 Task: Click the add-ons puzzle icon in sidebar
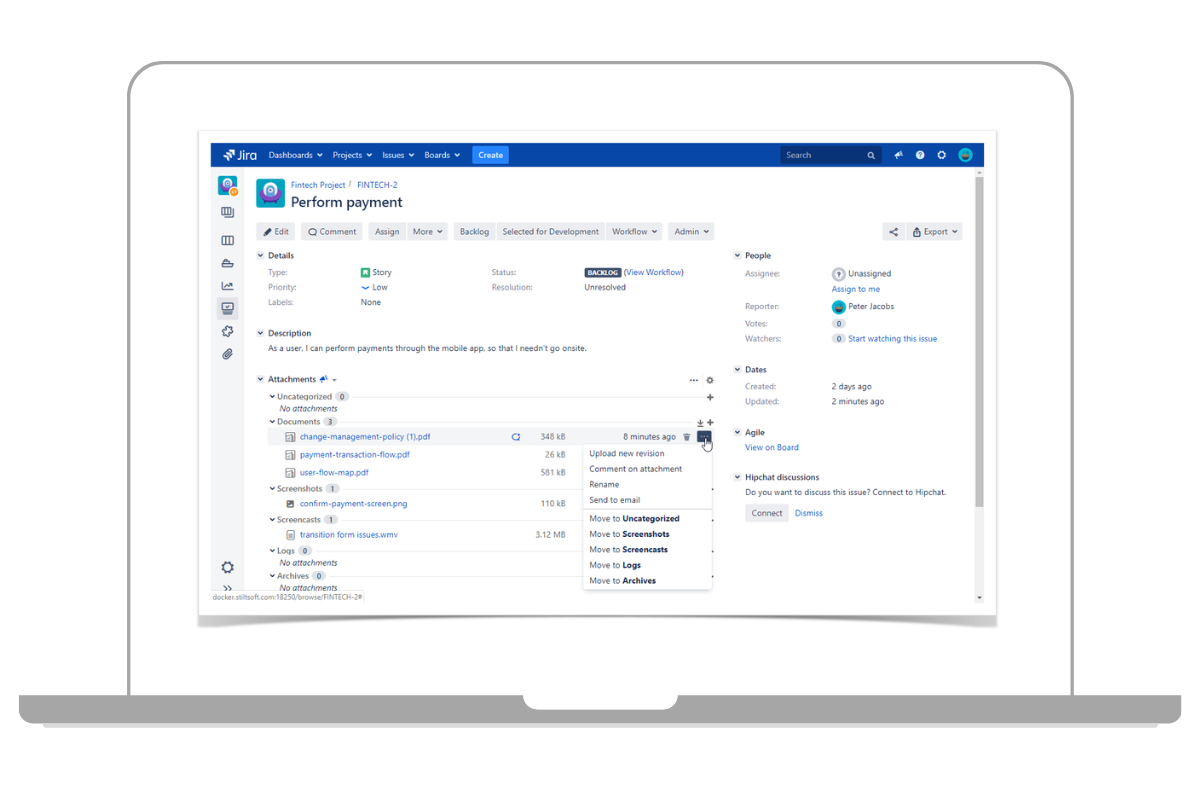pos(227,331)
